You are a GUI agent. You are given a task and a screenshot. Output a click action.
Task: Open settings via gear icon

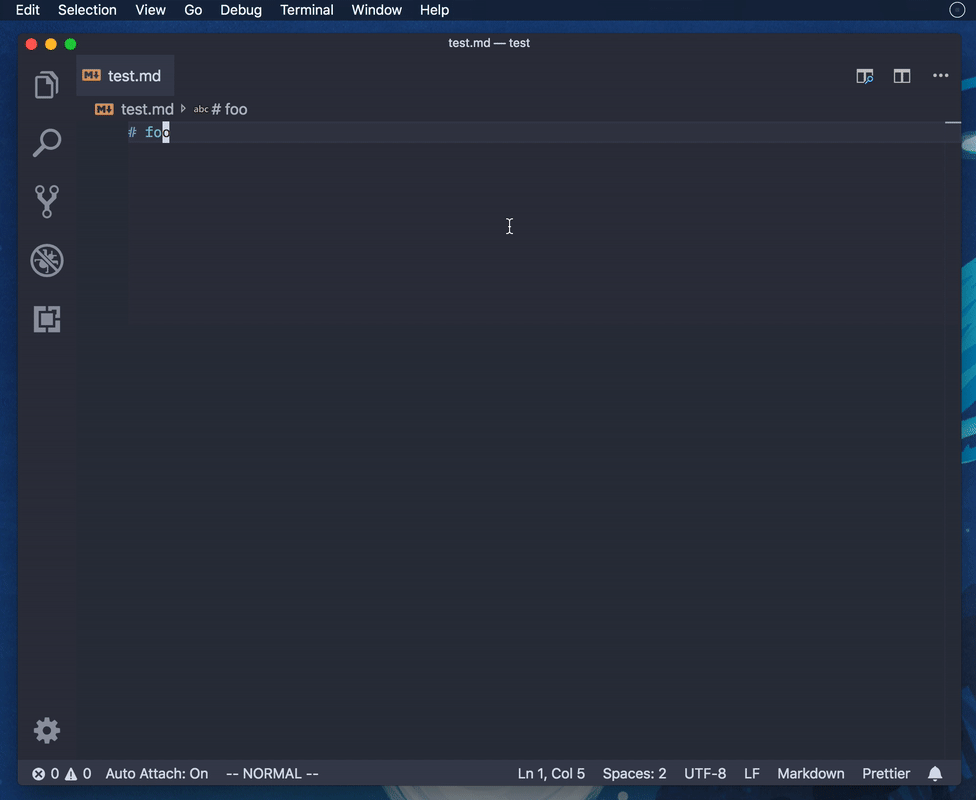pos(46,731)
